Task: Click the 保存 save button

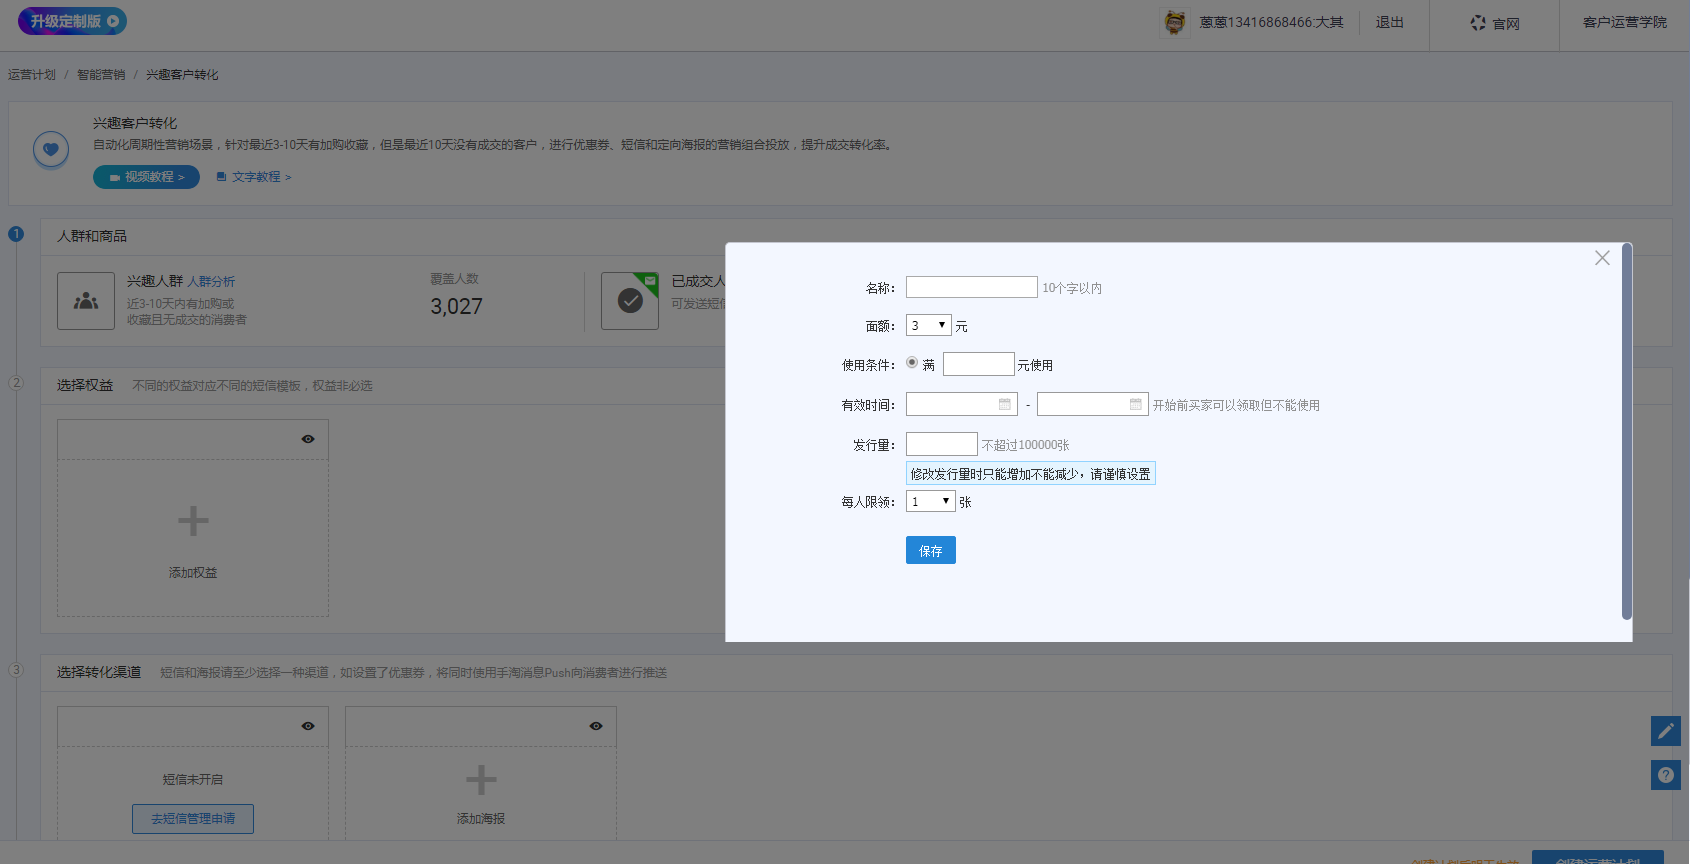Action: 930,551
